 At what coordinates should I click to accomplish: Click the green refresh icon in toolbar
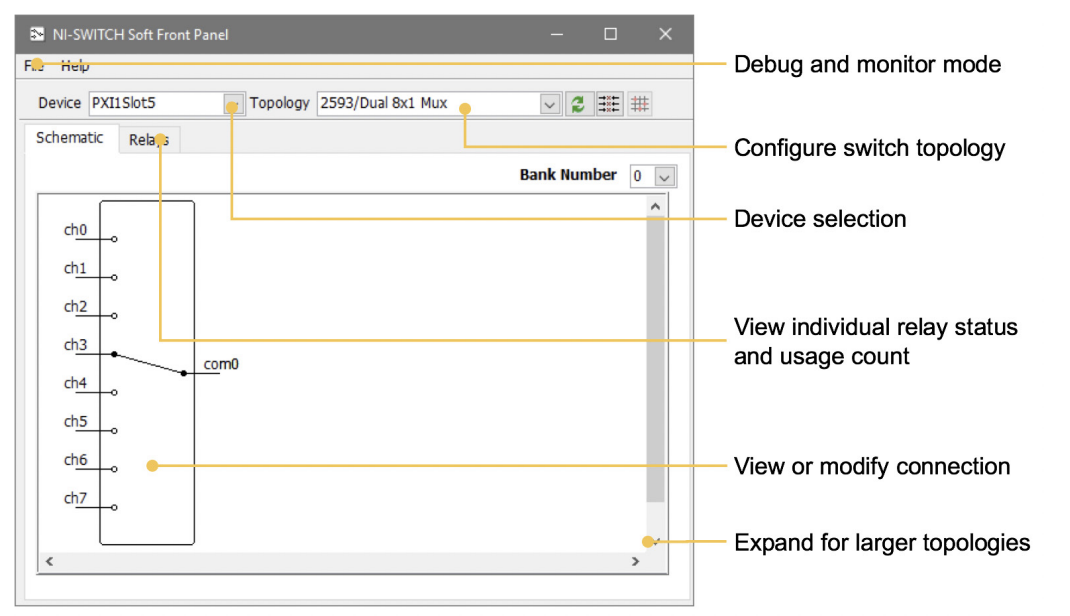(578, 104)
